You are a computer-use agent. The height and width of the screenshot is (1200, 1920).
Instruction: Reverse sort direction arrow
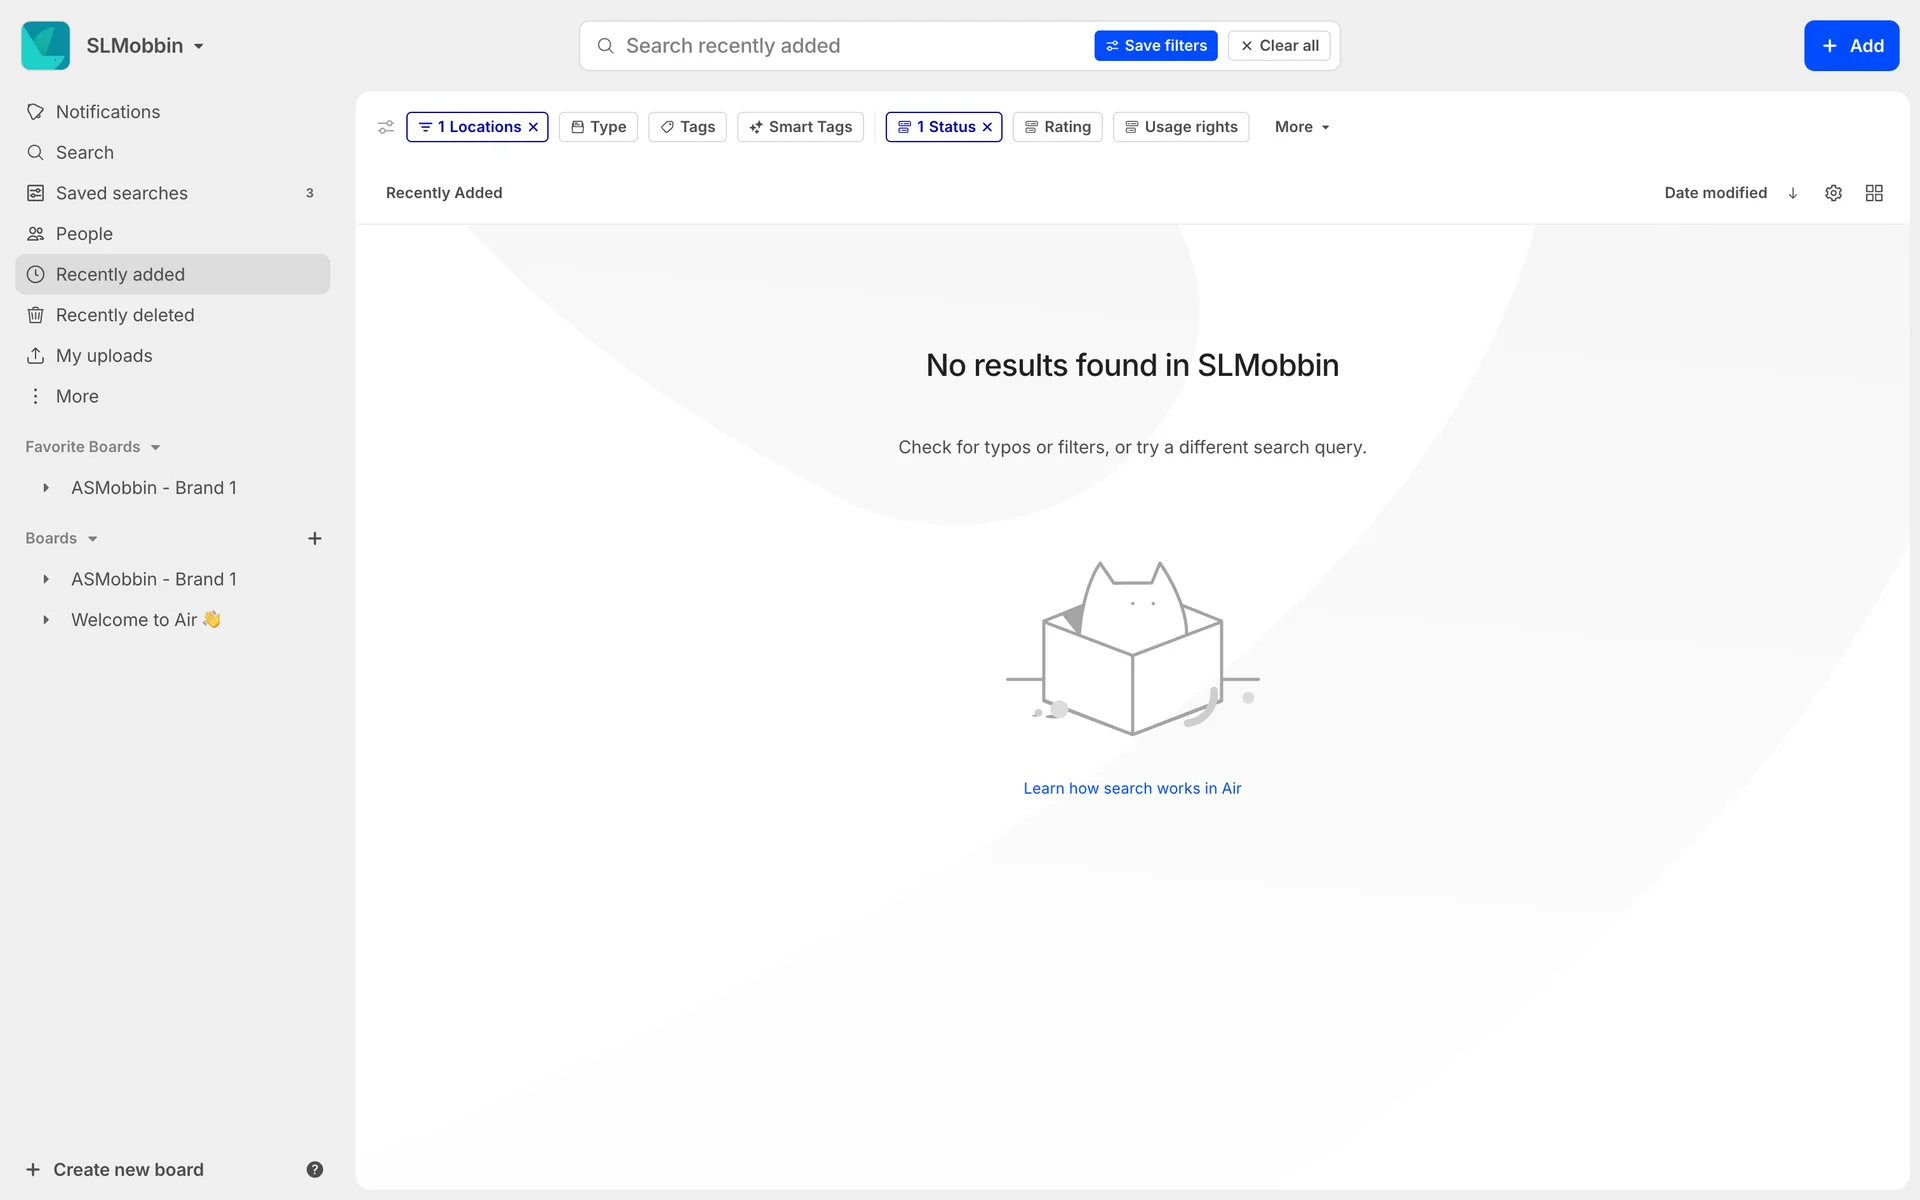tap(1793, 193)
